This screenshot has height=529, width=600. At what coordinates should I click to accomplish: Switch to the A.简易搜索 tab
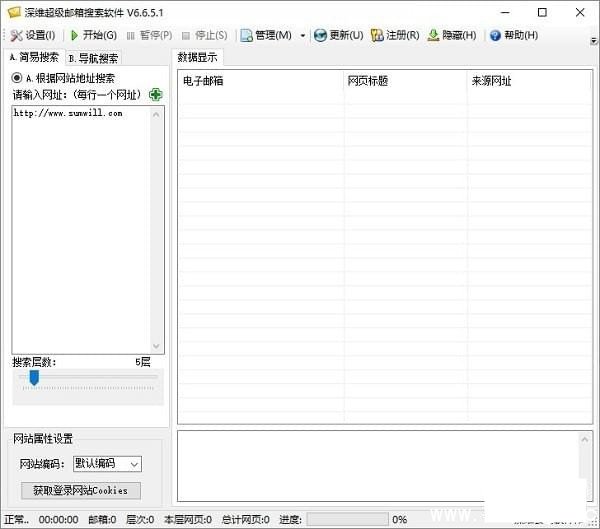point(34,58)
